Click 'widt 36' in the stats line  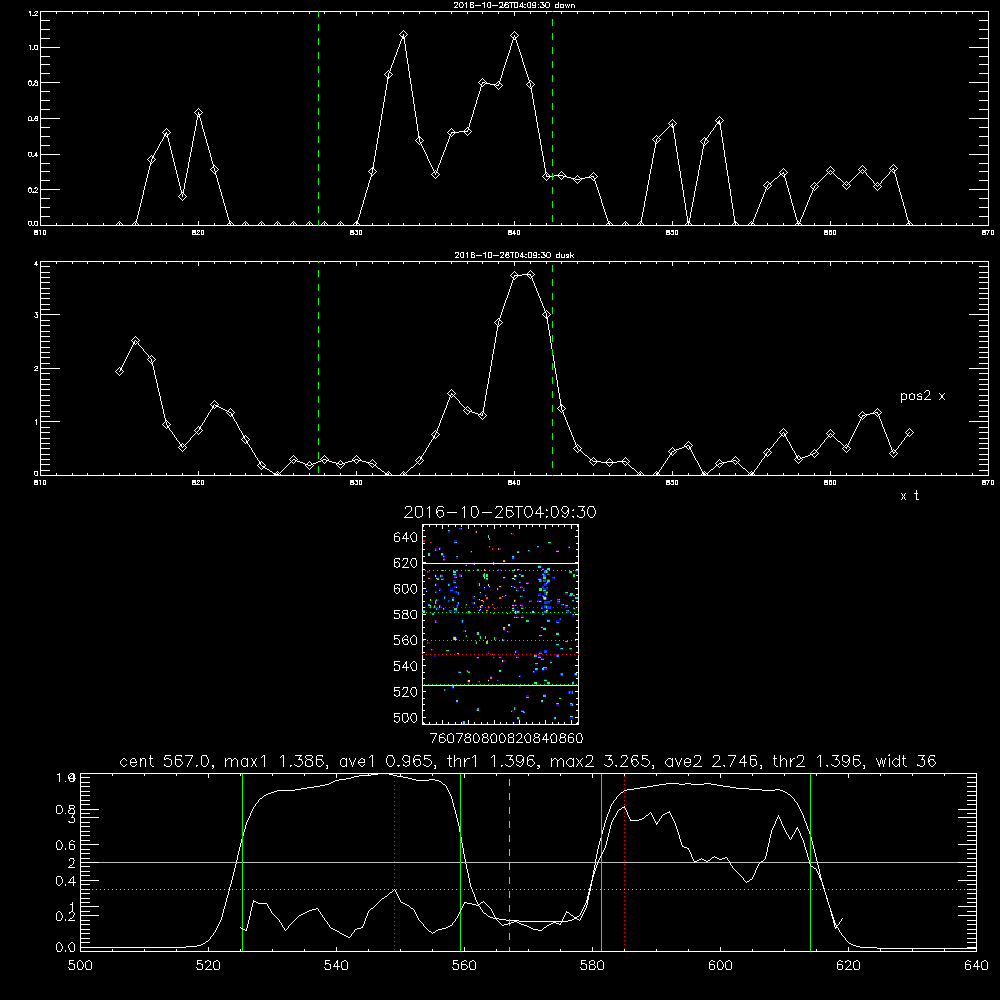click(x=906, y=761)
